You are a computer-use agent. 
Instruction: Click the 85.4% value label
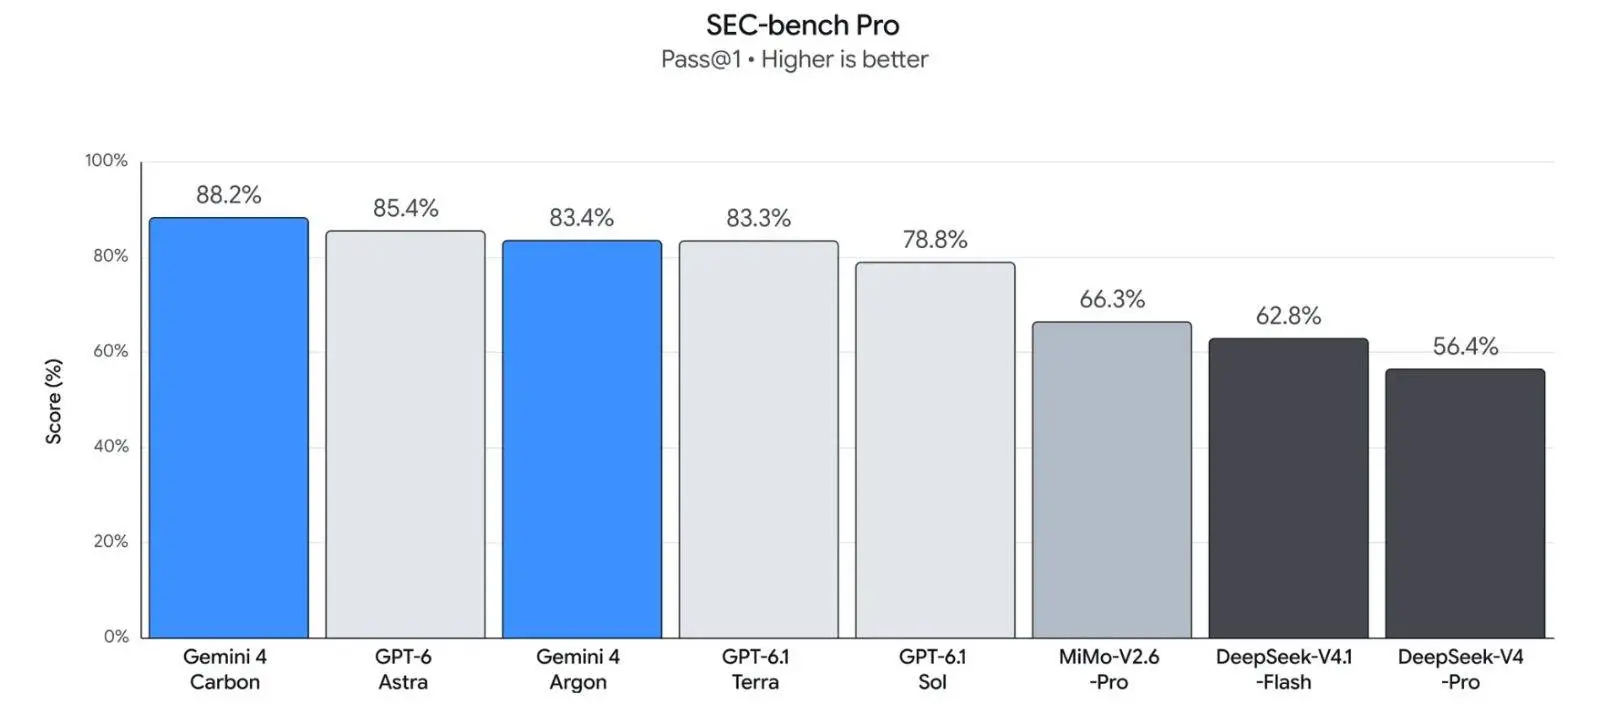coord(406,208)
